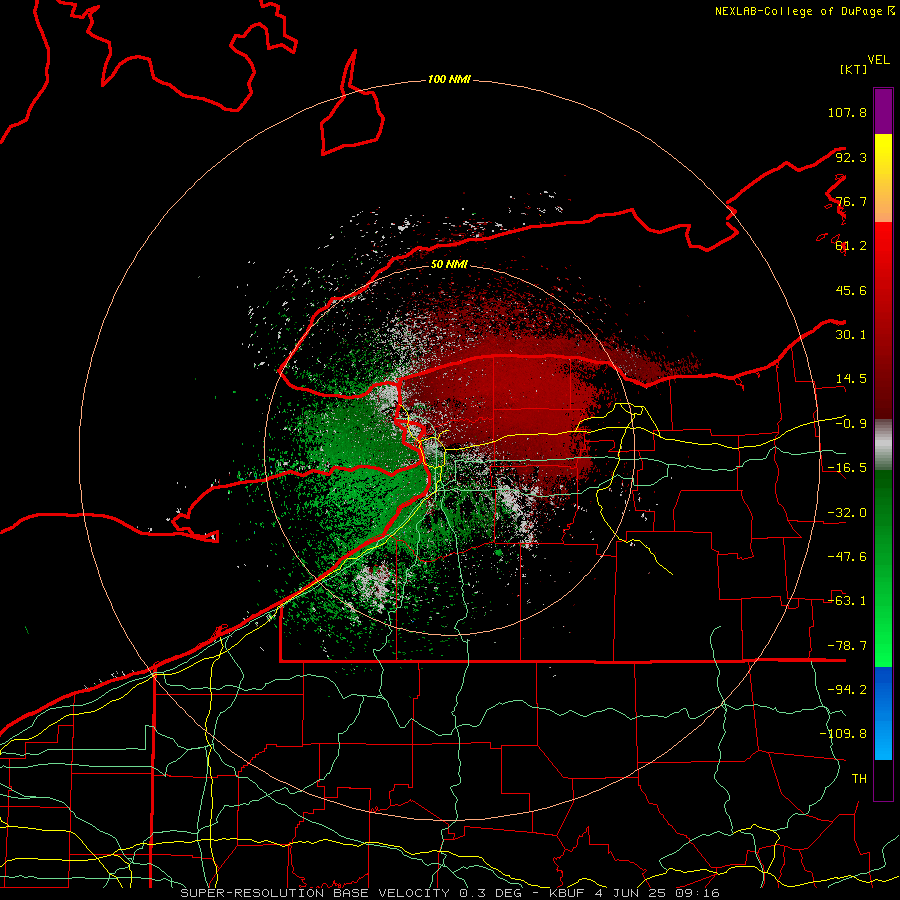The image size is (900, 900).
Task: Select the 14.5 legend value
Action: 851,379
